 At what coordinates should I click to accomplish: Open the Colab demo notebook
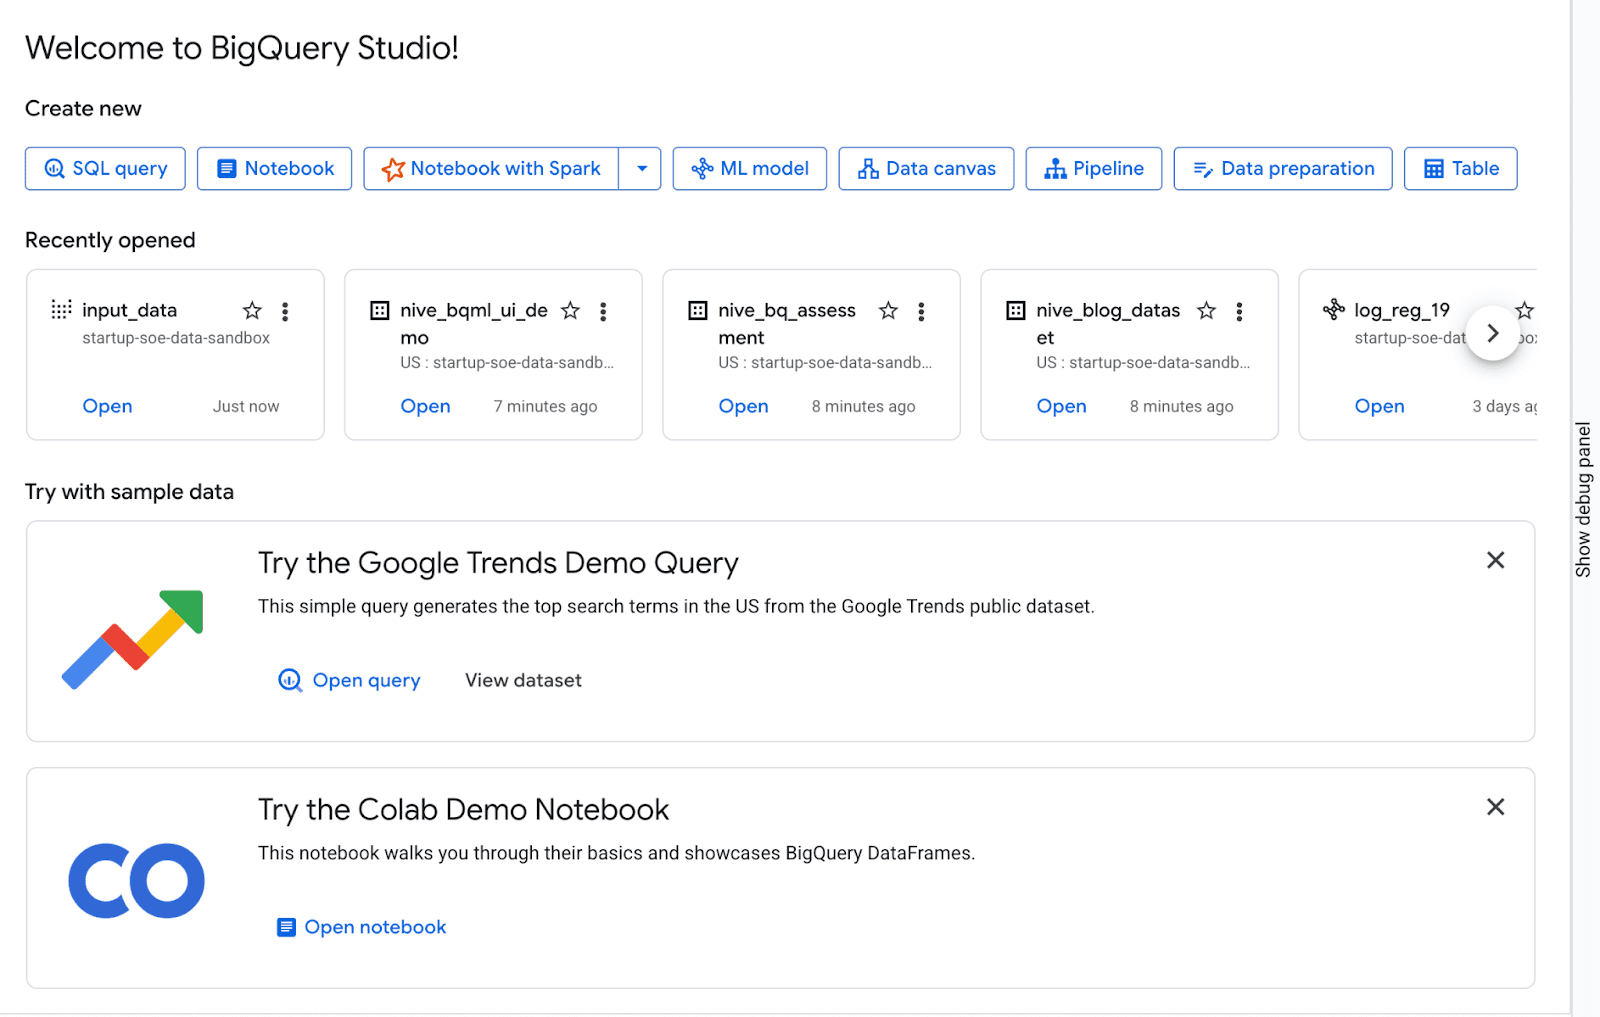click(360, 927)
